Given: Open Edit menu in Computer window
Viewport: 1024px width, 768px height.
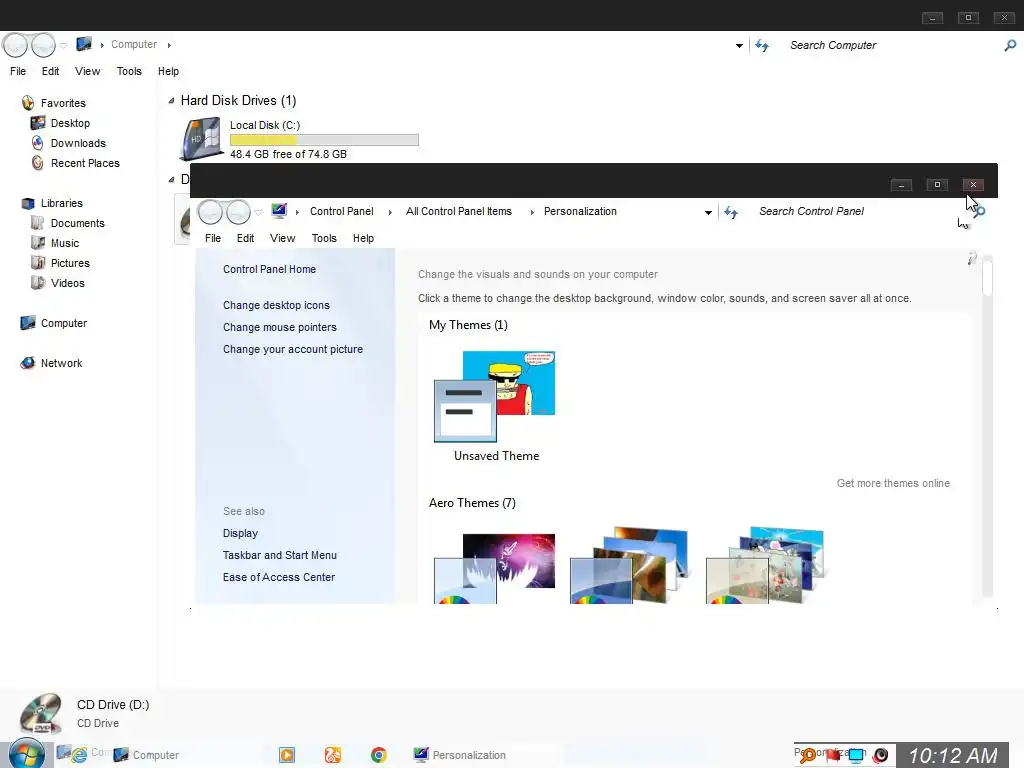Looking at the screenshot, I should coord(50,71).
